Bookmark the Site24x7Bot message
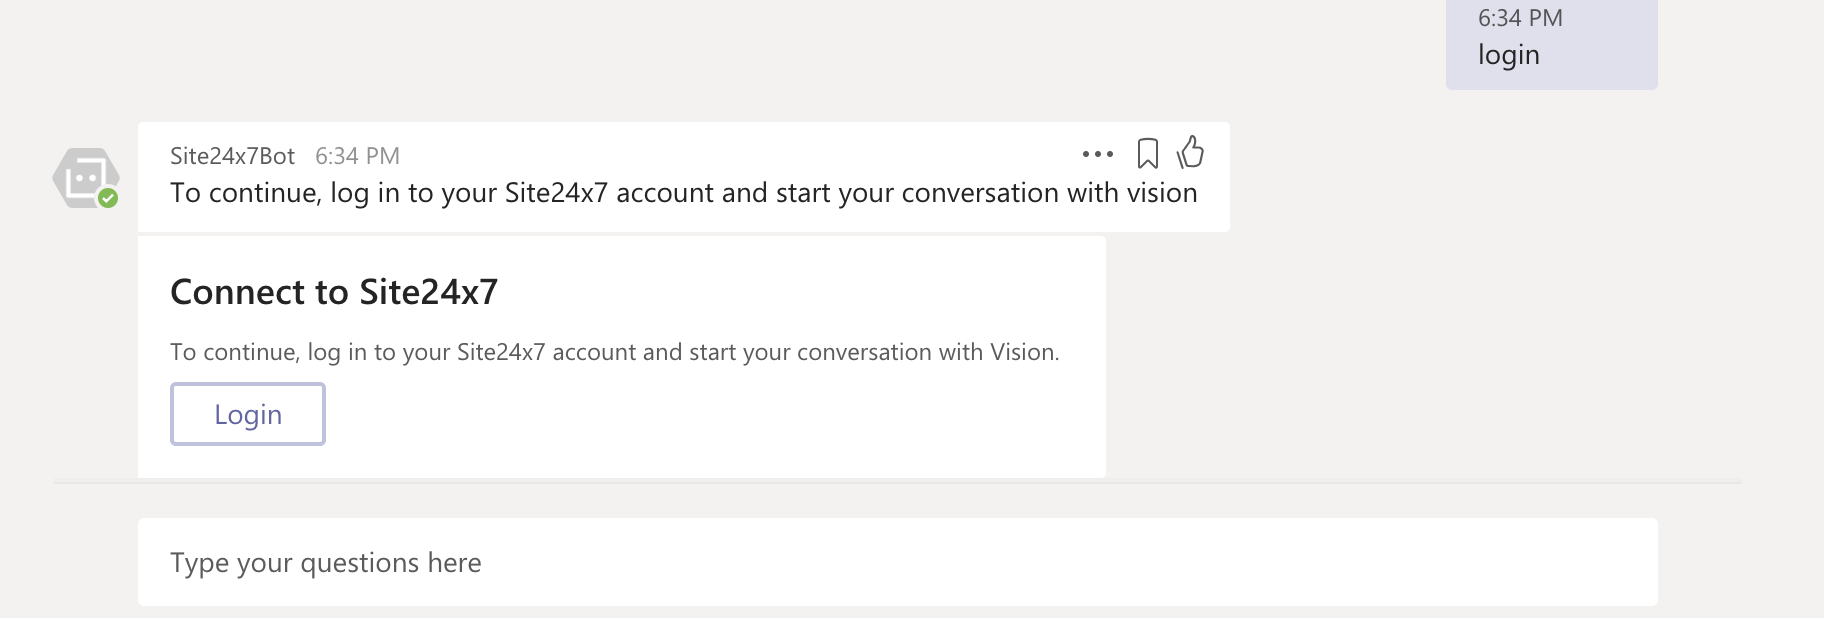 1147,154
